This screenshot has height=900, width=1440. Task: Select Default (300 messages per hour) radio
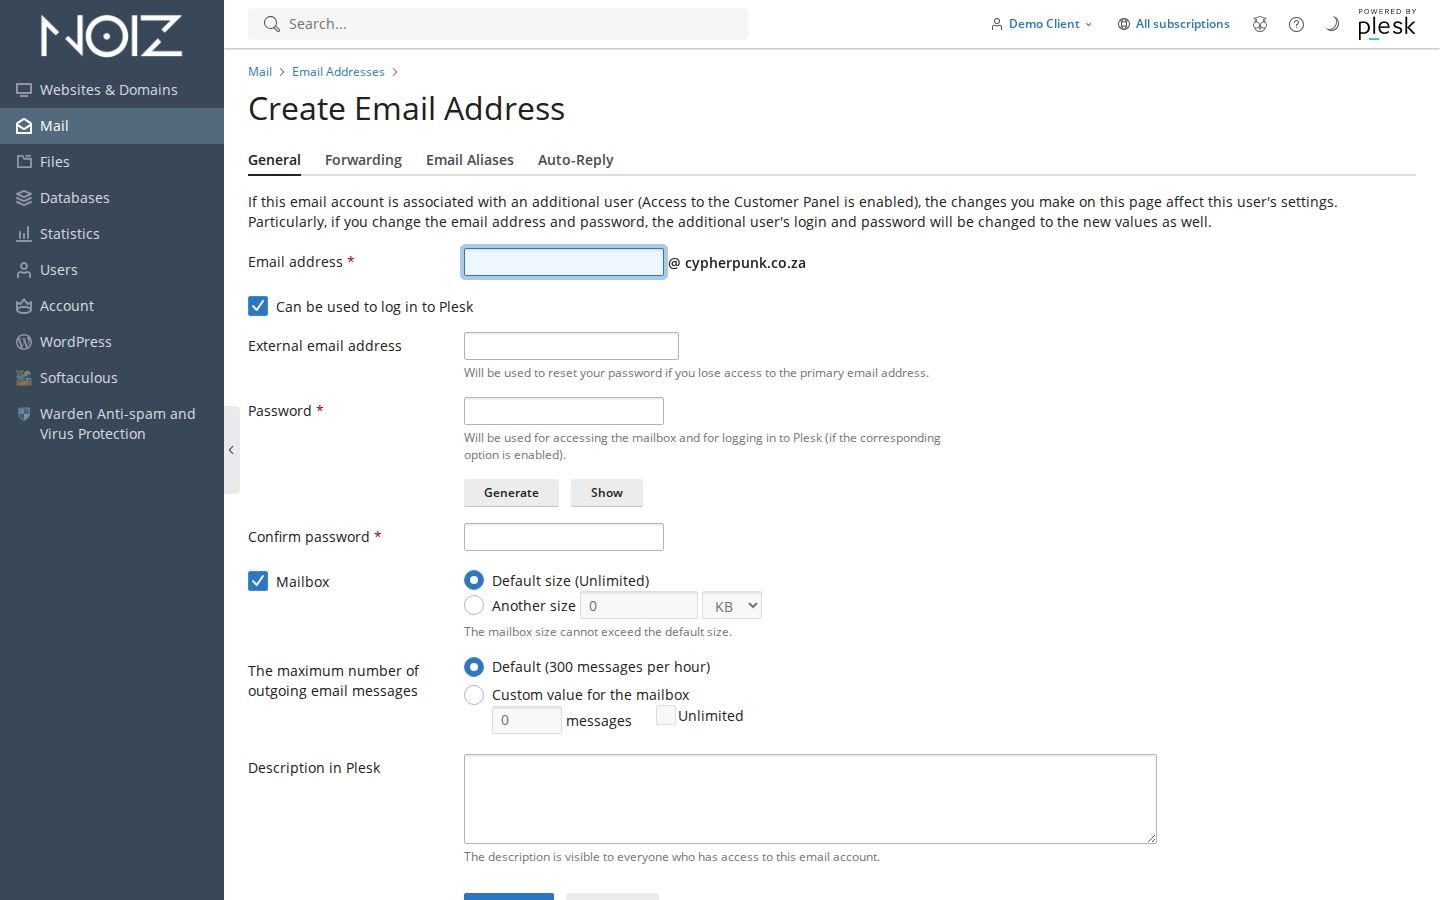click(x=474, y=667)
